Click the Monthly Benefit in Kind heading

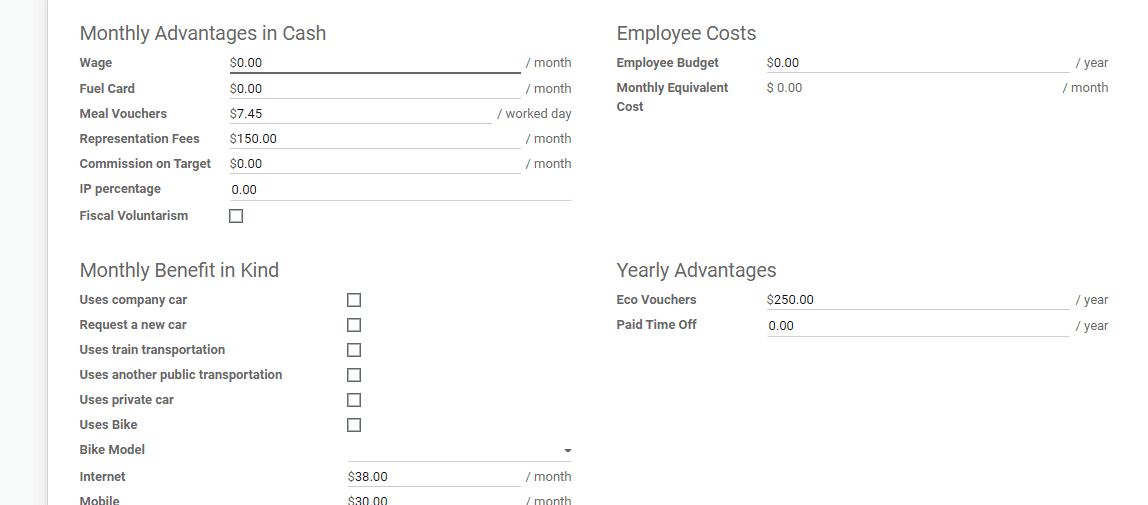click(179, 270)
